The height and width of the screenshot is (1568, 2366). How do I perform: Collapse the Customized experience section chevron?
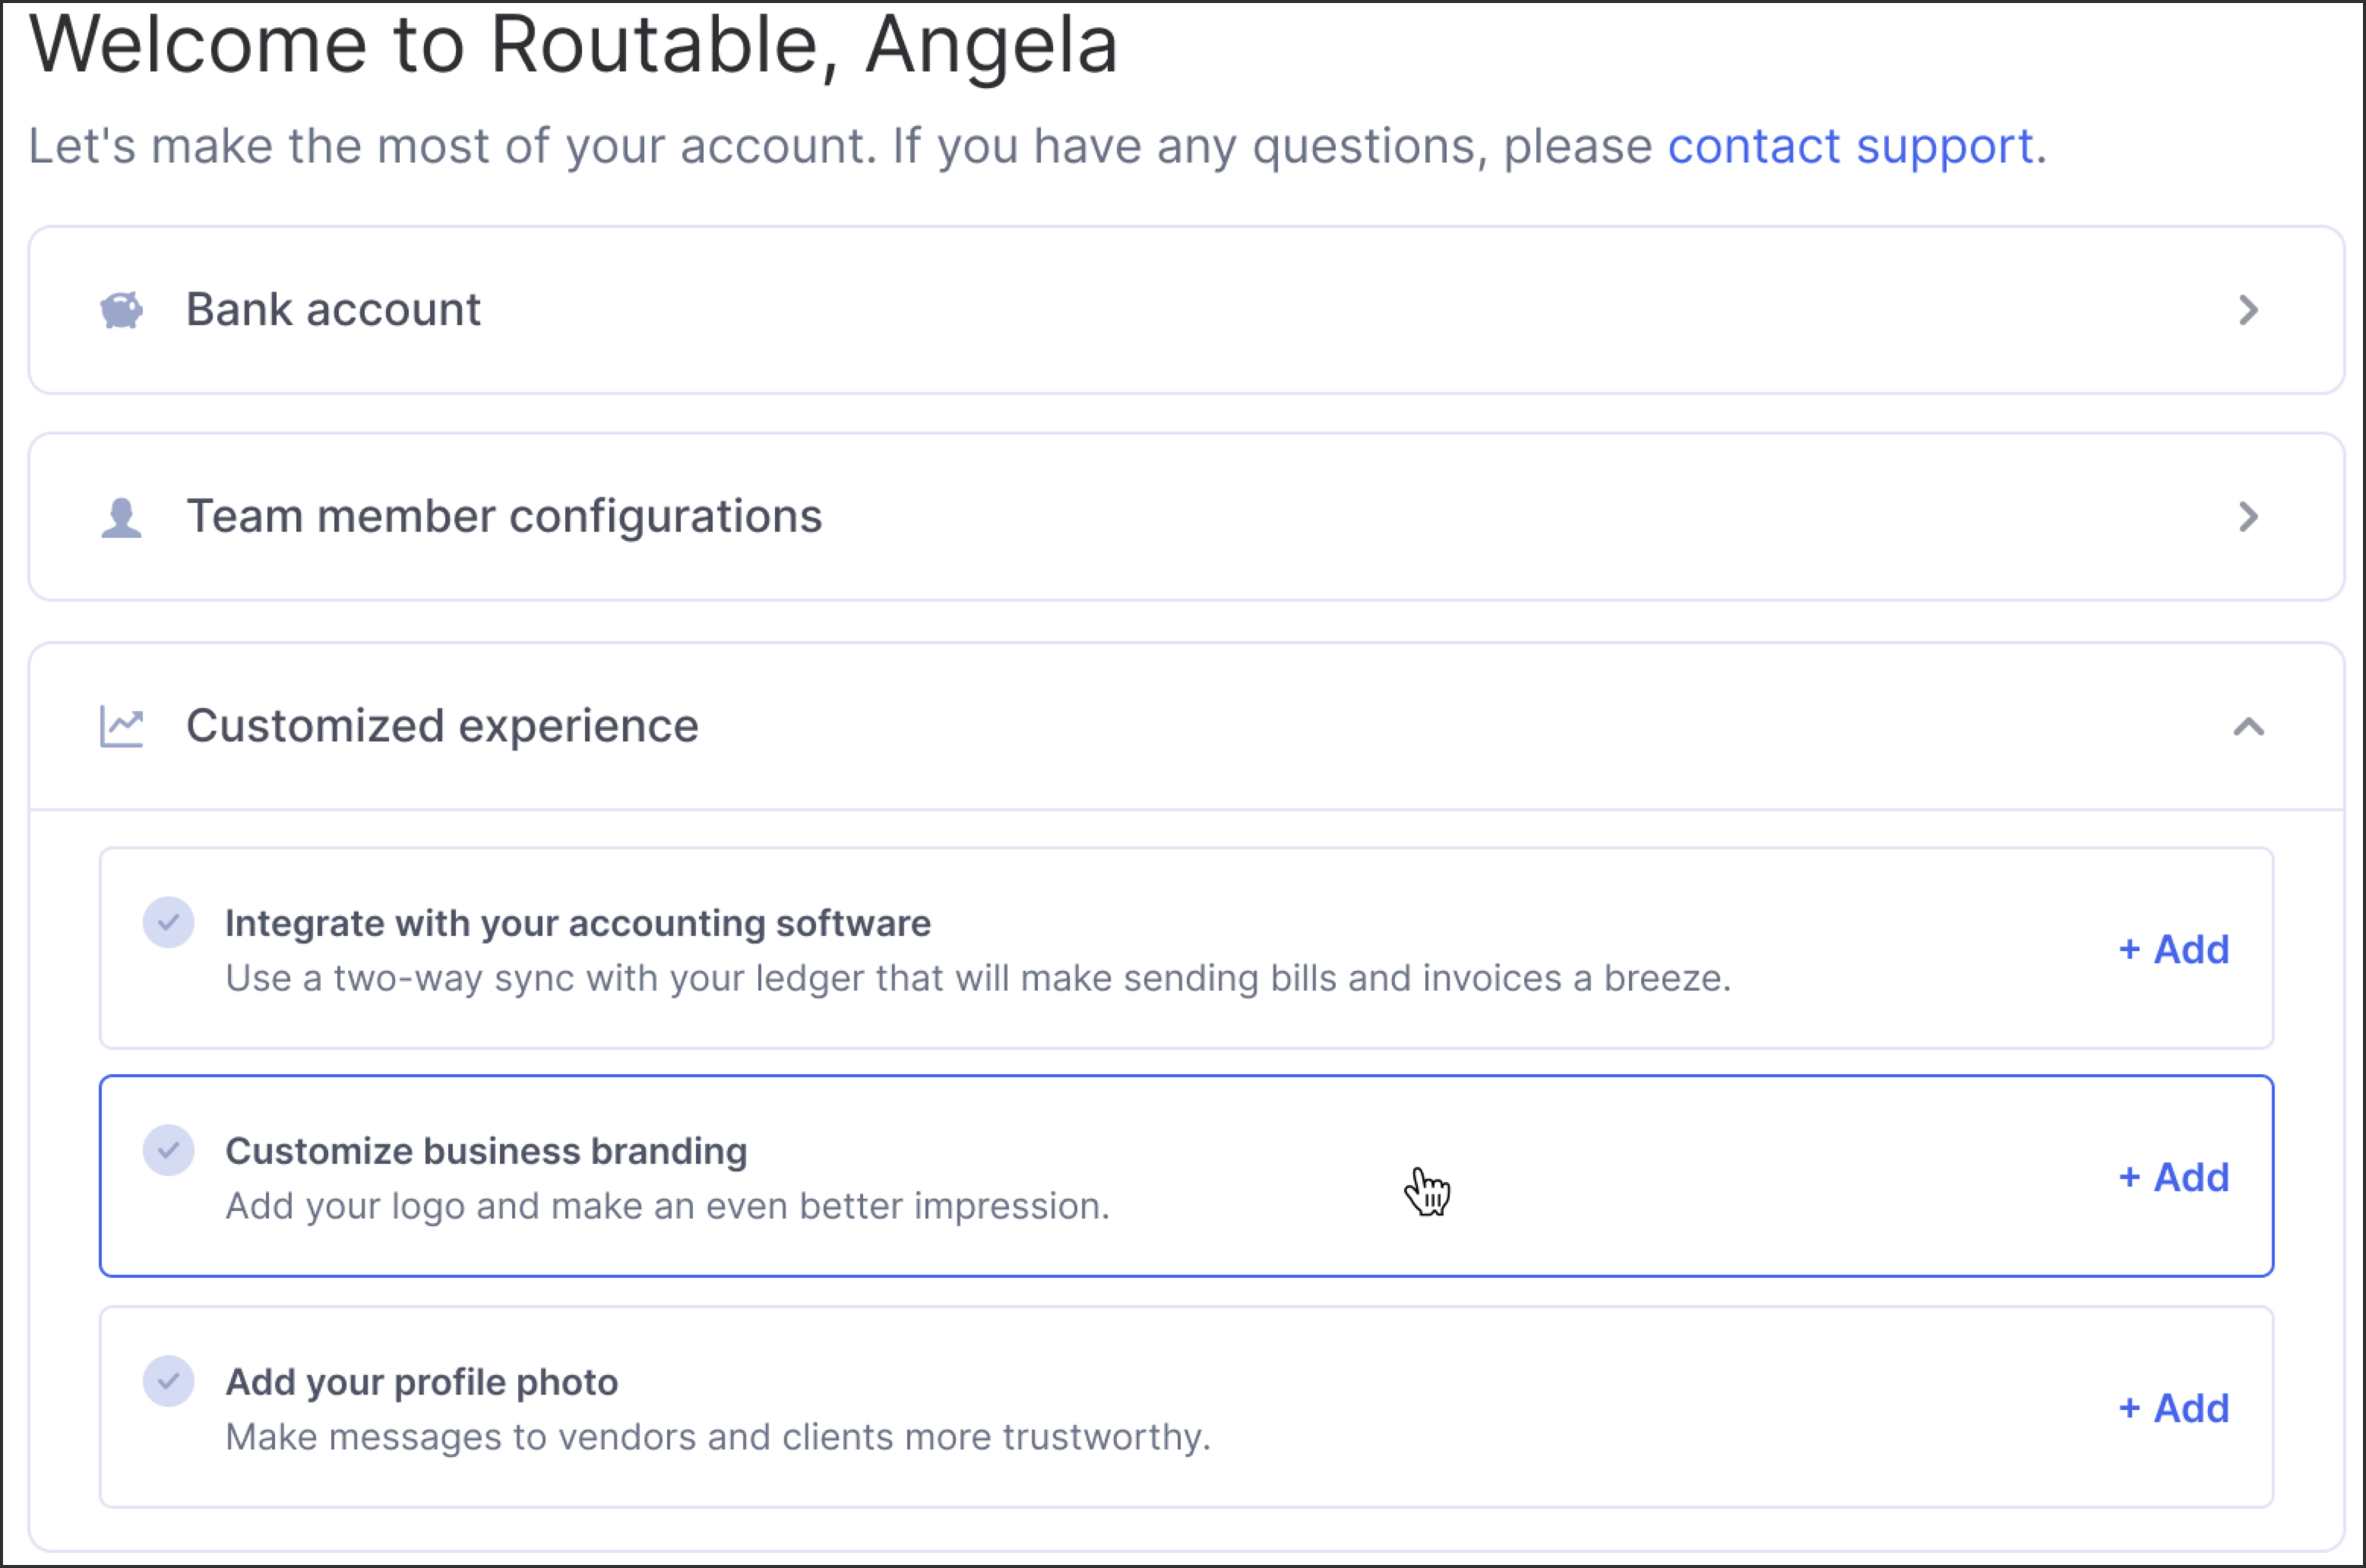(2249, 727)
